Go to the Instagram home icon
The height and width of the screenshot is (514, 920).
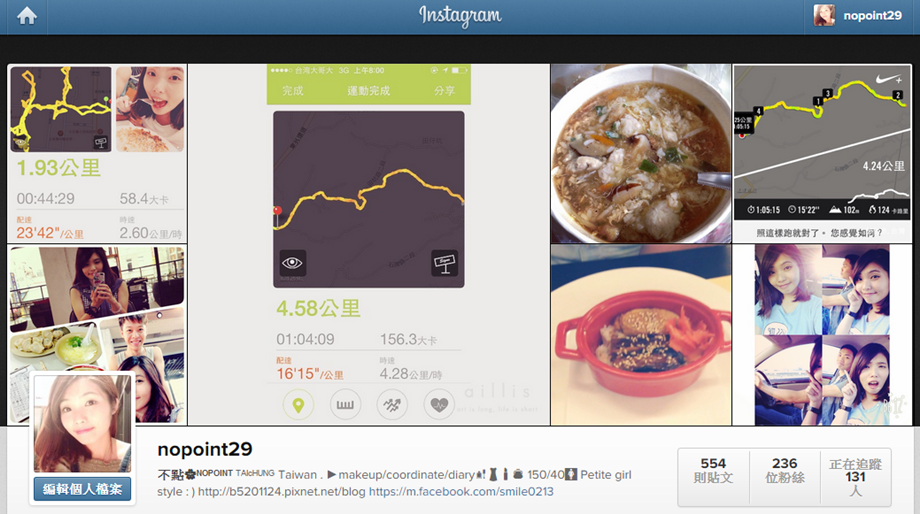pos(26,16)
